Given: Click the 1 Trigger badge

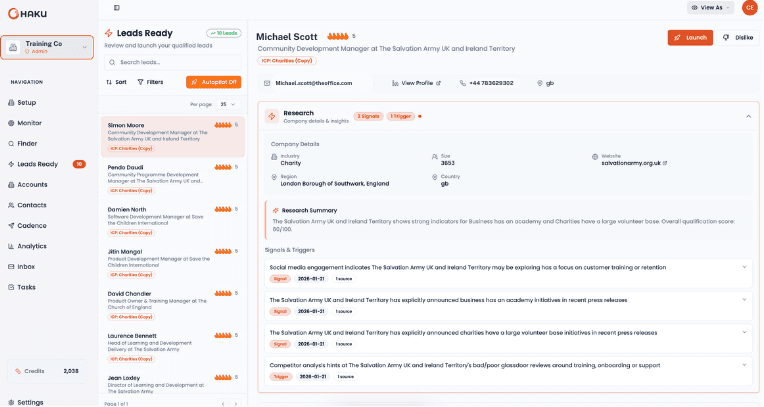Looking at the screenshot, I should tap(401, 116).
